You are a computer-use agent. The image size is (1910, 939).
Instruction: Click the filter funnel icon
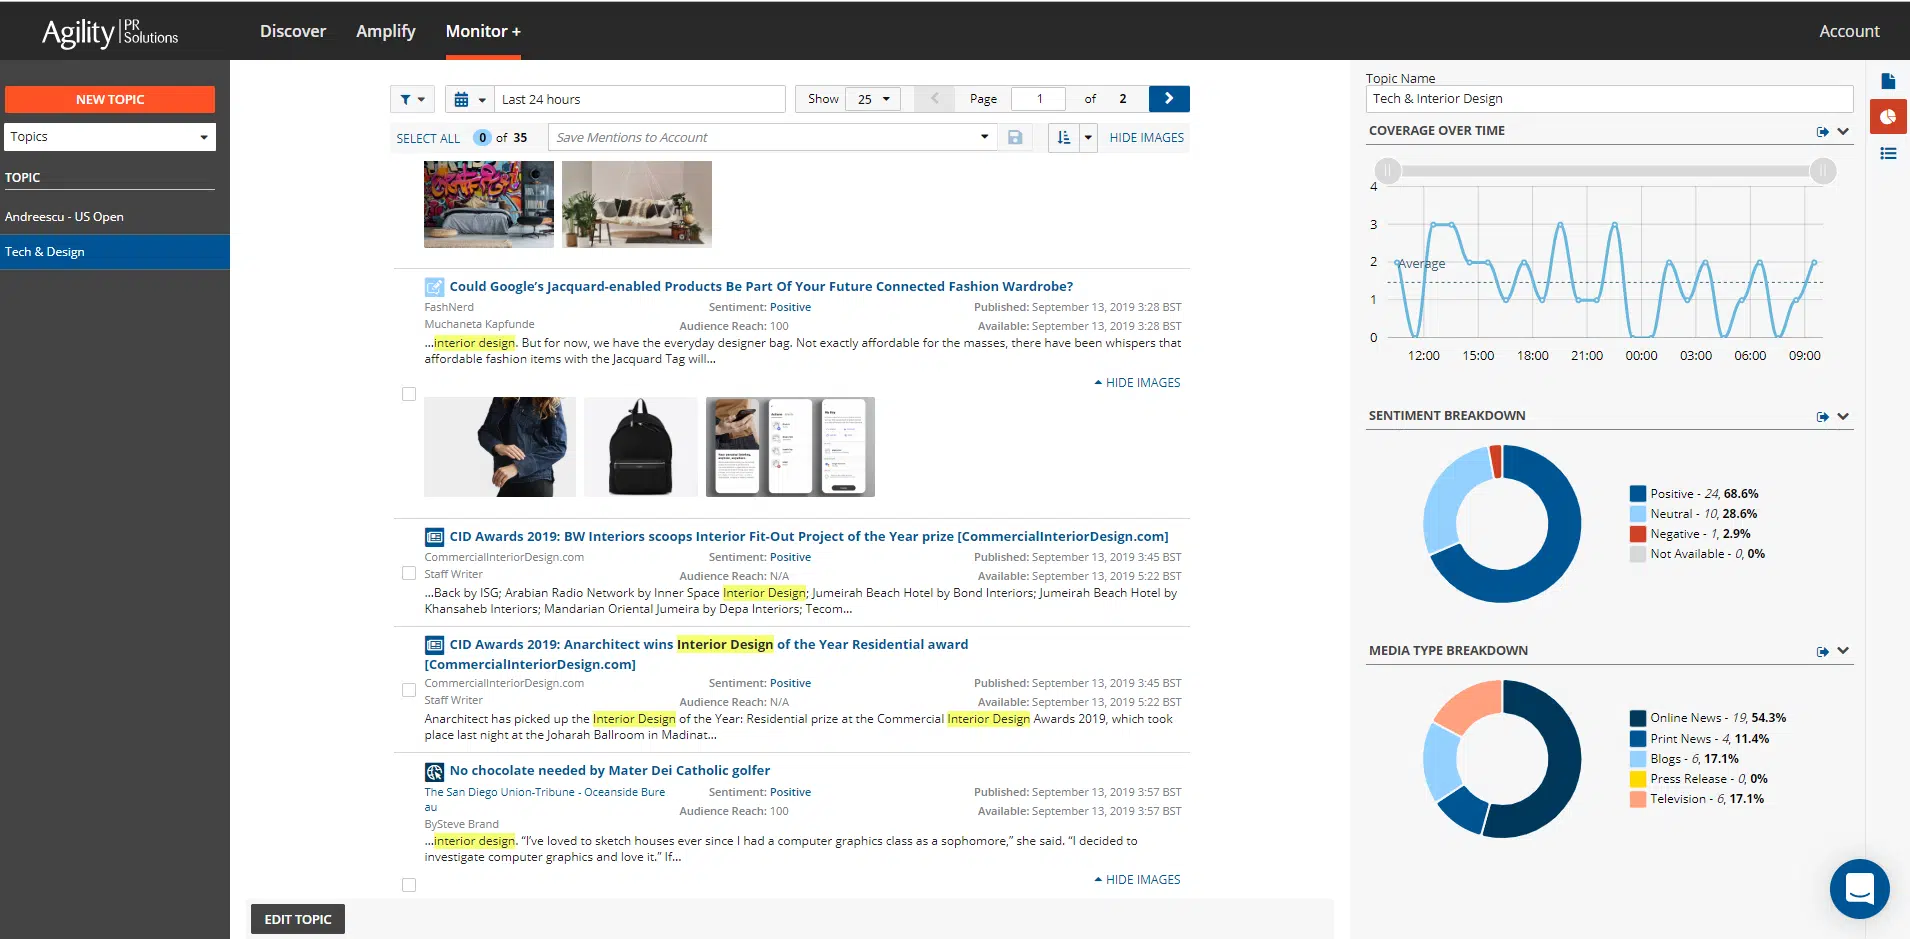(405, 99)
